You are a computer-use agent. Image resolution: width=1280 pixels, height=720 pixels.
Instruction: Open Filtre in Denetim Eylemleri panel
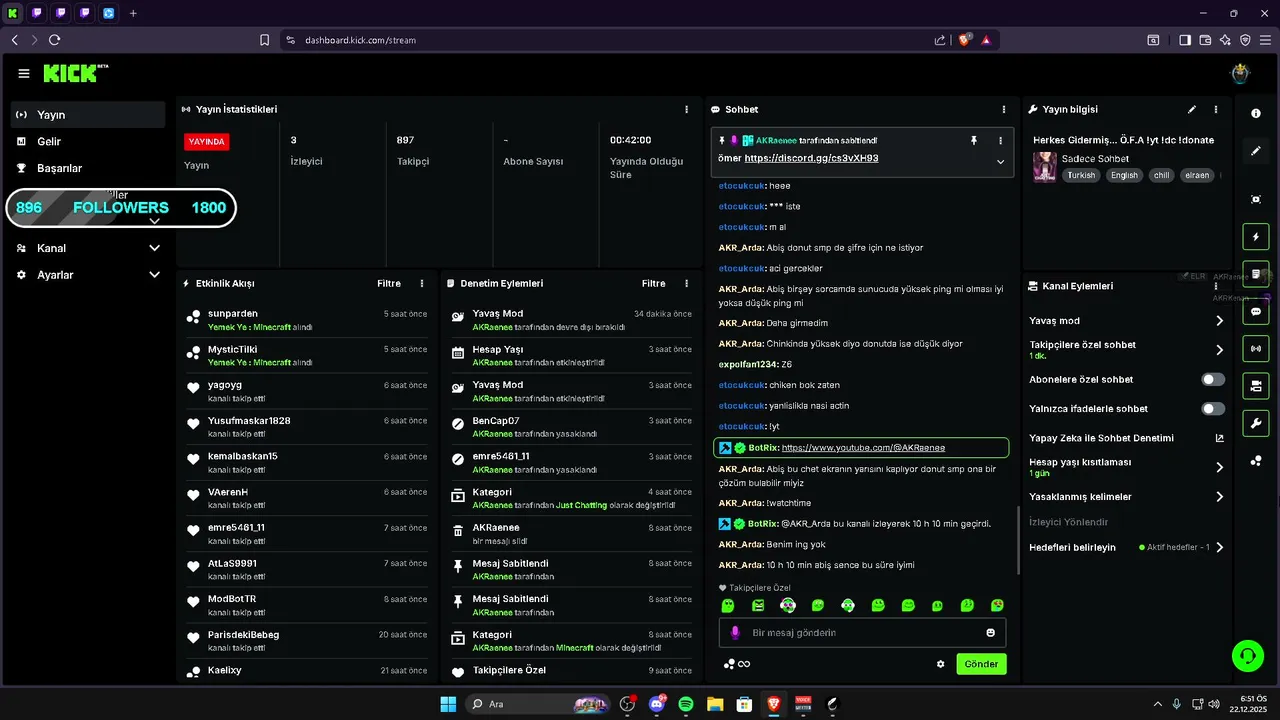click(x=653, y=284)
